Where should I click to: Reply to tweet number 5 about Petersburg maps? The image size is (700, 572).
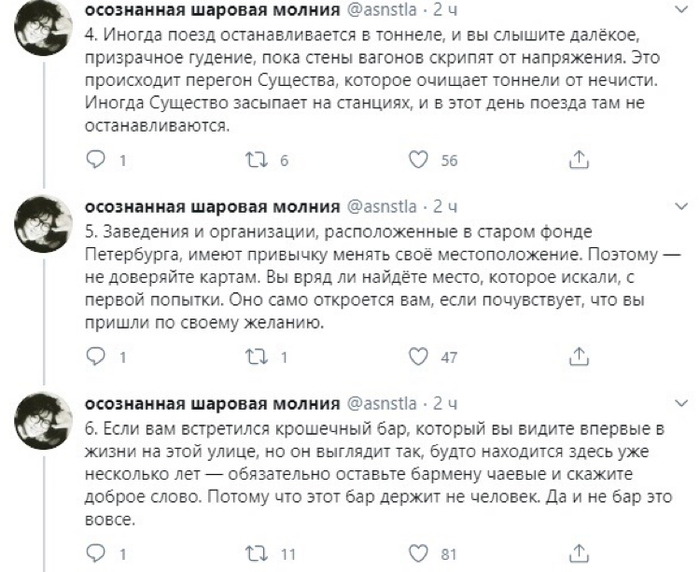[96, 356]
